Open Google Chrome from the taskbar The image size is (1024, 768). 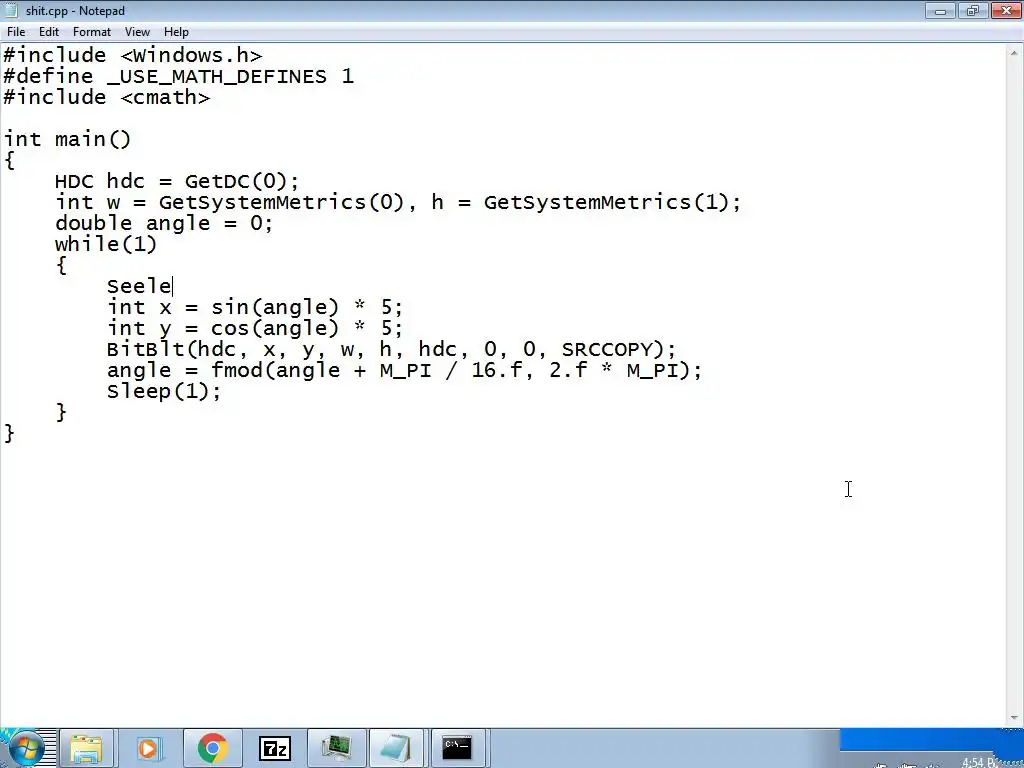click(212, 748)
